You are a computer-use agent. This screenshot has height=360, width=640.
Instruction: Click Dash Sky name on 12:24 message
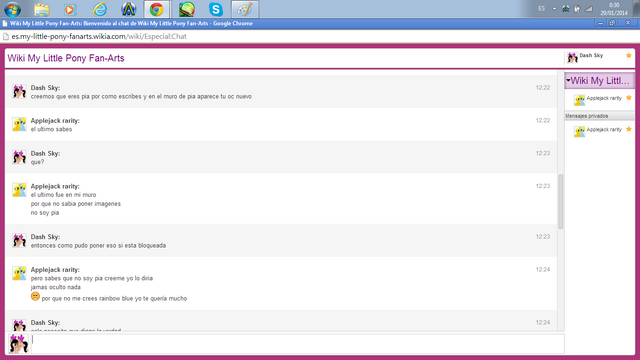45,322
